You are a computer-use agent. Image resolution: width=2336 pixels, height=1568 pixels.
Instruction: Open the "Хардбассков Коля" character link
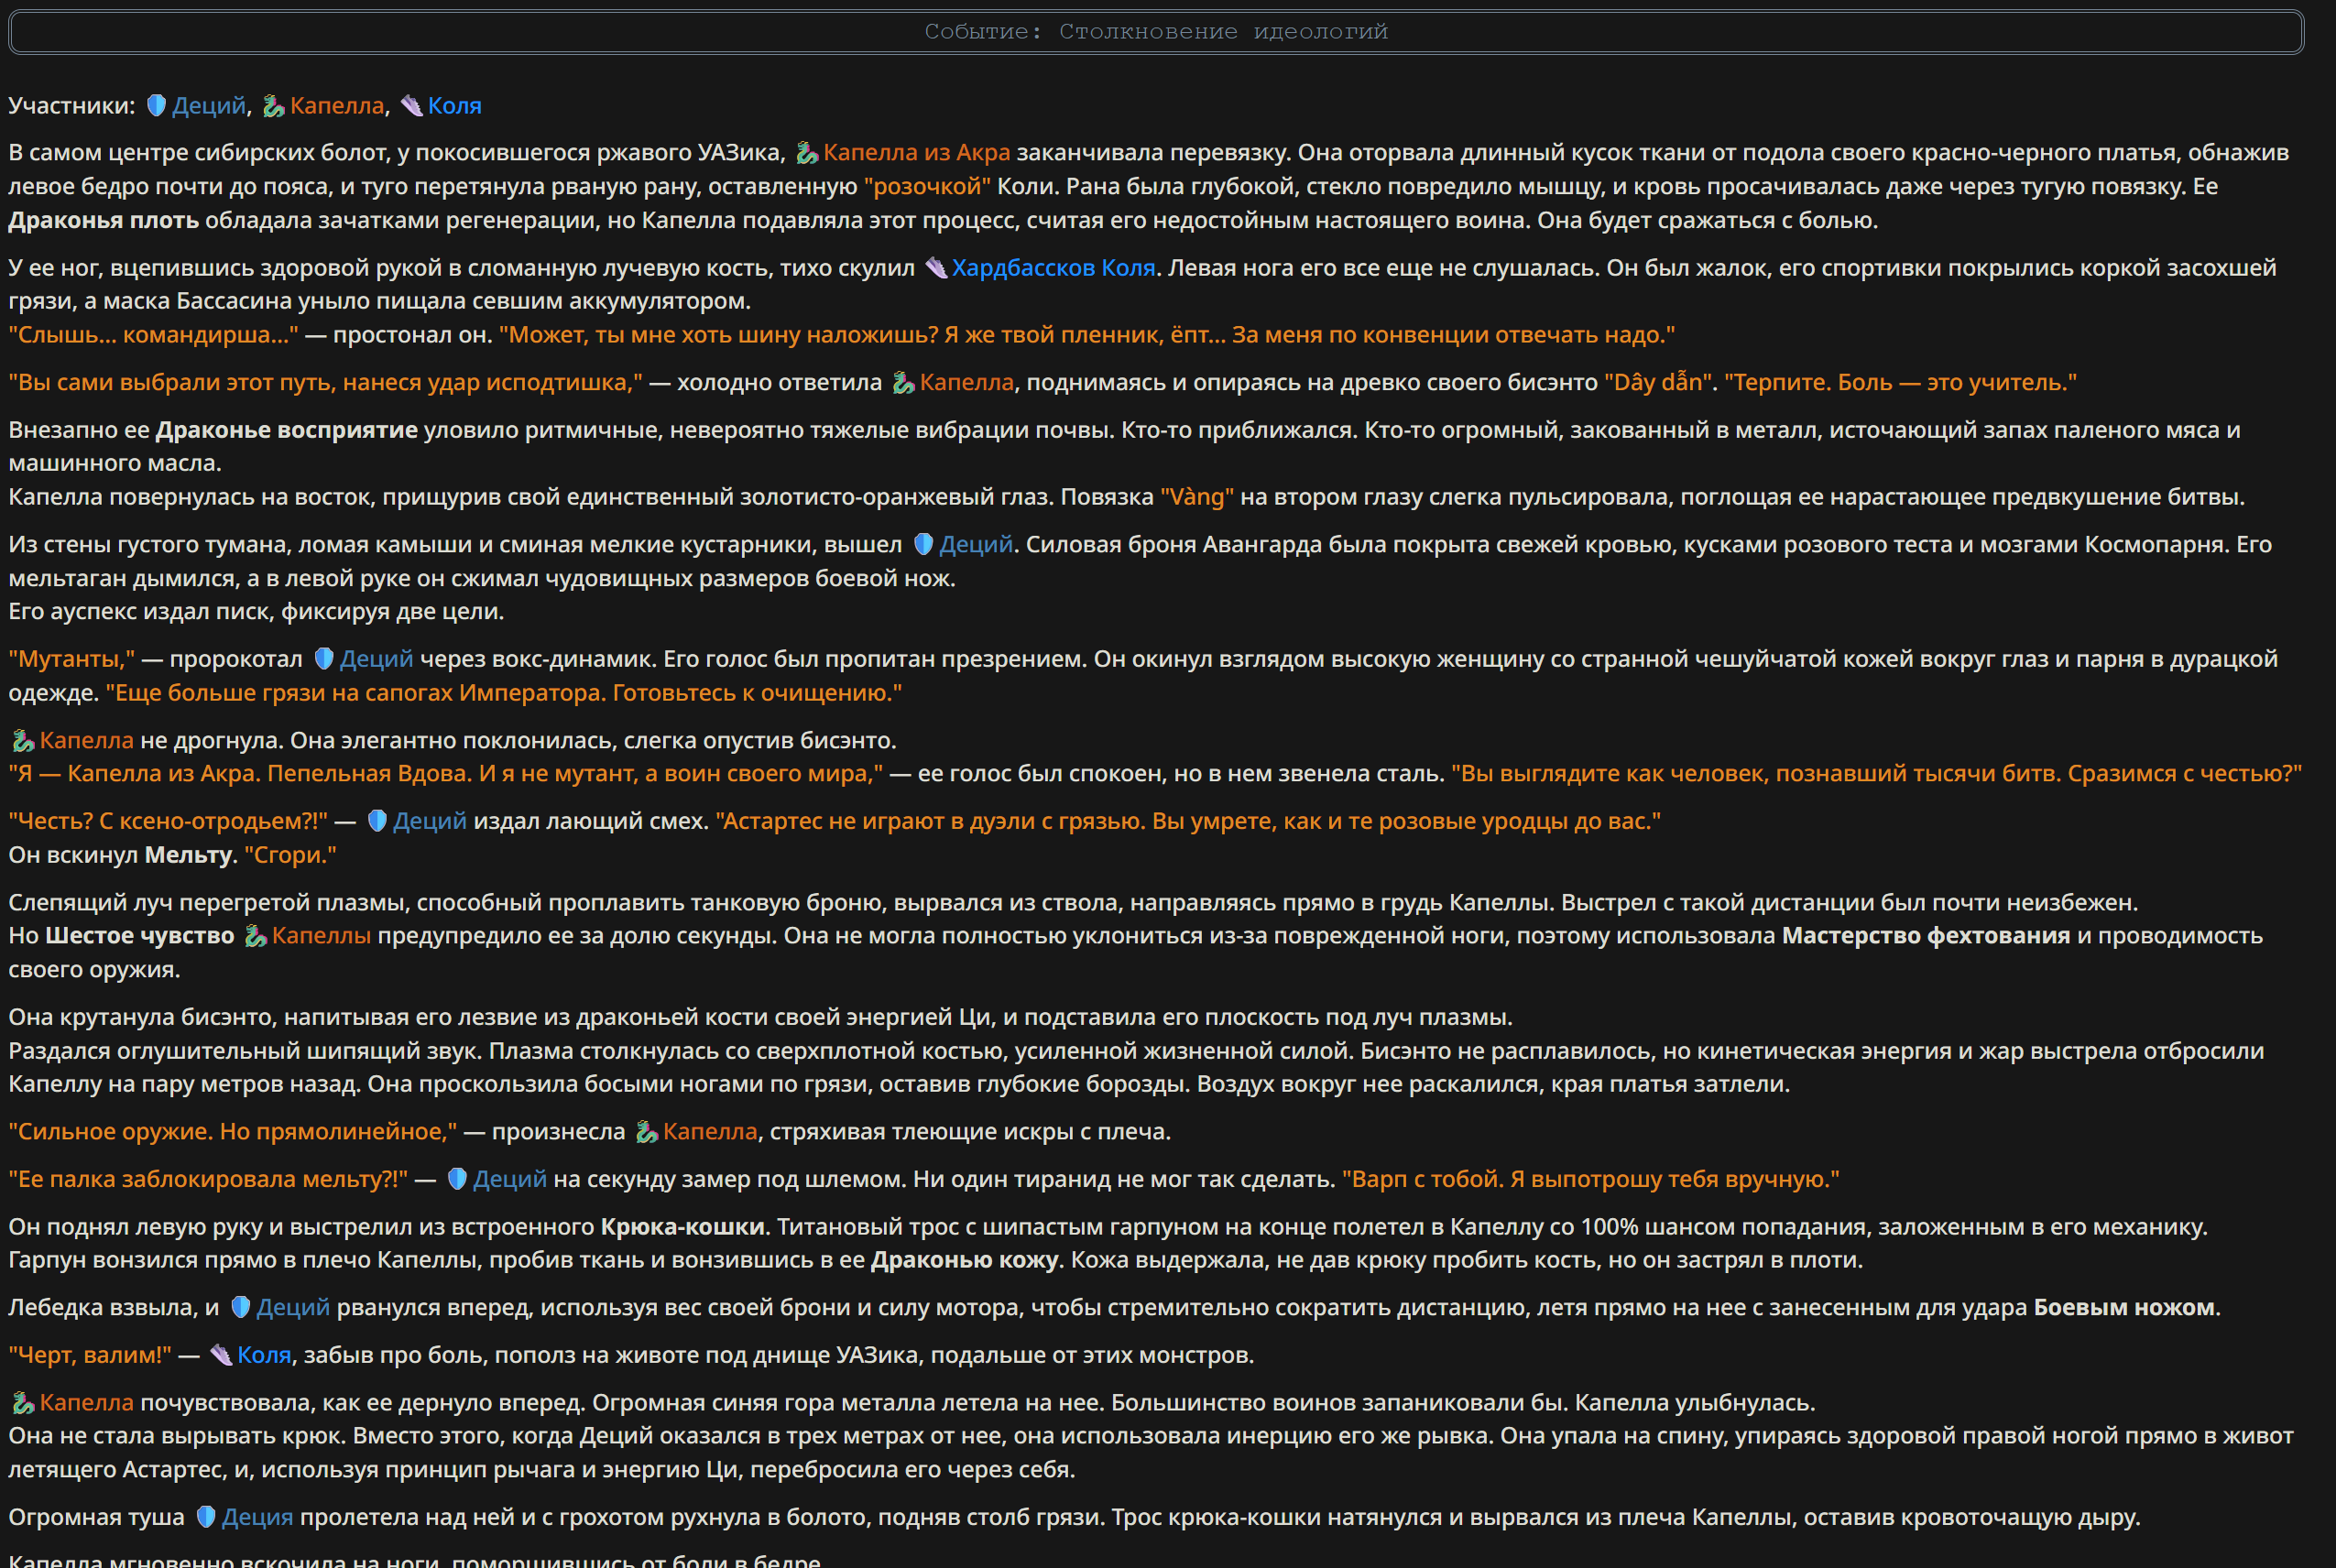1053,268
